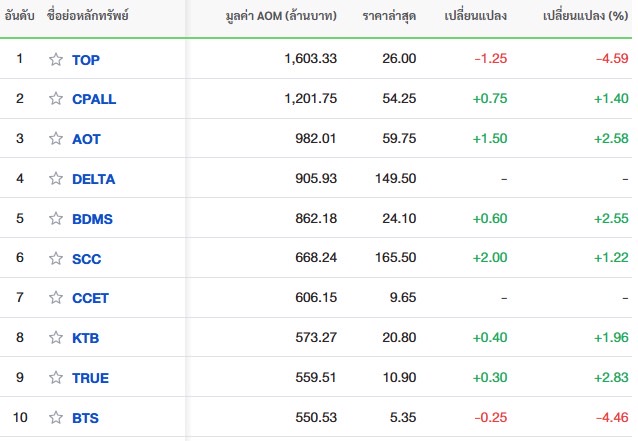Toggle the favorite star for AOT
This screenshot has height=441, width=638.
56,138
